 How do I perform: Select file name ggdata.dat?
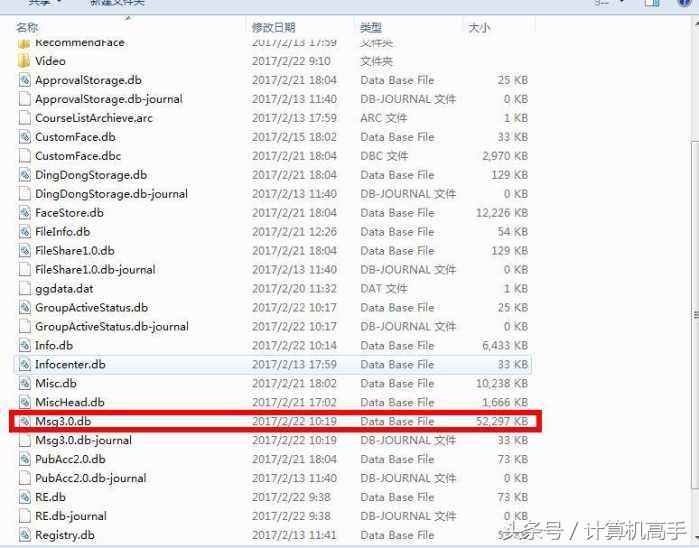pos(64,289)
